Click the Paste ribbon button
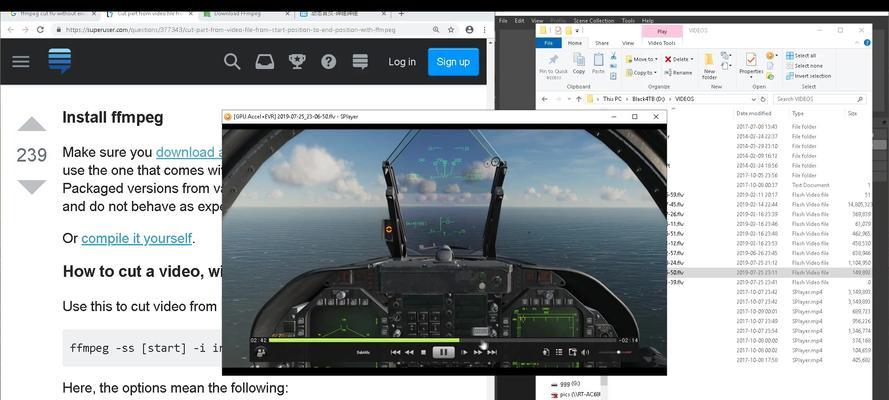Screen dimensions: 889x400 pyautogui.click(x=598, y=63)
